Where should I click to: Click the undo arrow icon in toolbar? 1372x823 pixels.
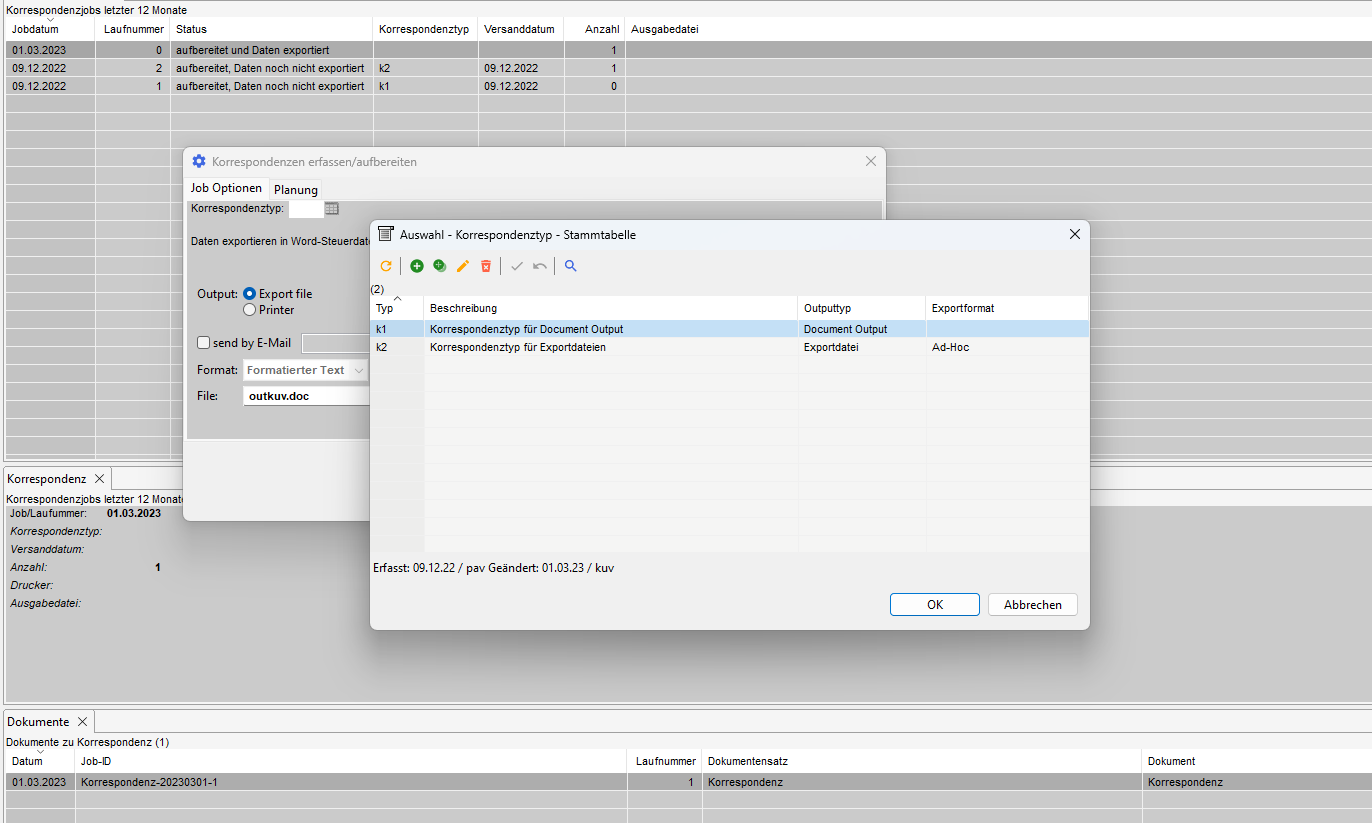540,266
